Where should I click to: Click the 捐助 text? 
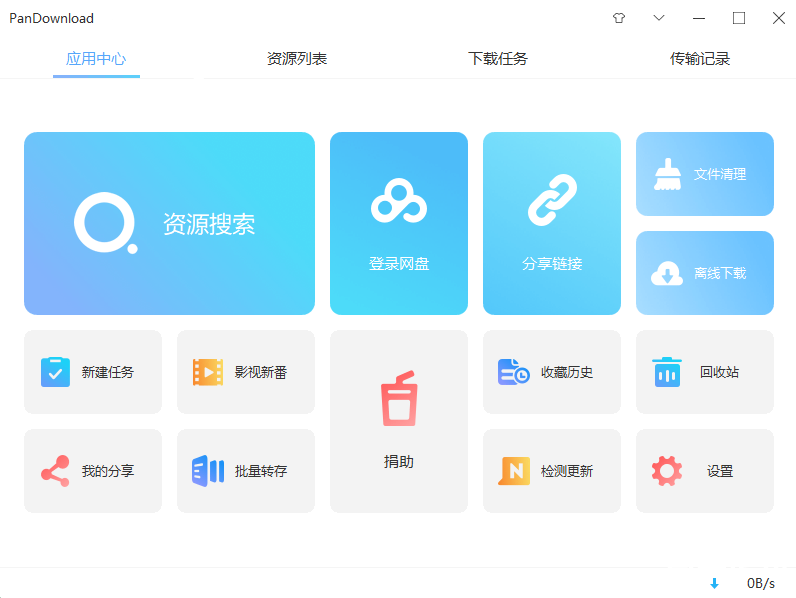point(399,462)
